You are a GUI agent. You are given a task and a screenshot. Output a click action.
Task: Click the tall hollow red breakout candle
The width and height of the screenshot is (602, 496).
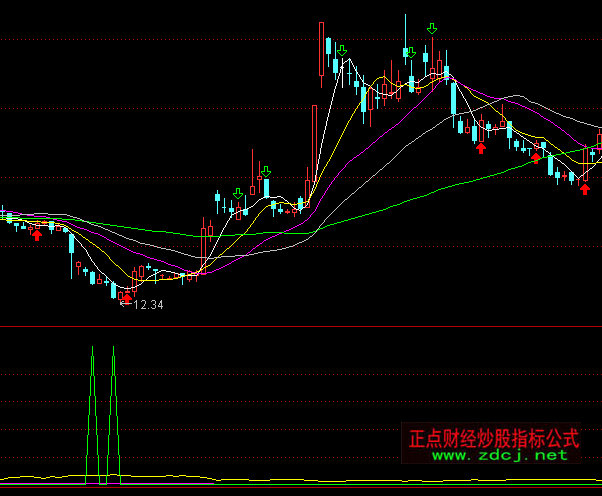pyautogui.click(x=313, y=145)
